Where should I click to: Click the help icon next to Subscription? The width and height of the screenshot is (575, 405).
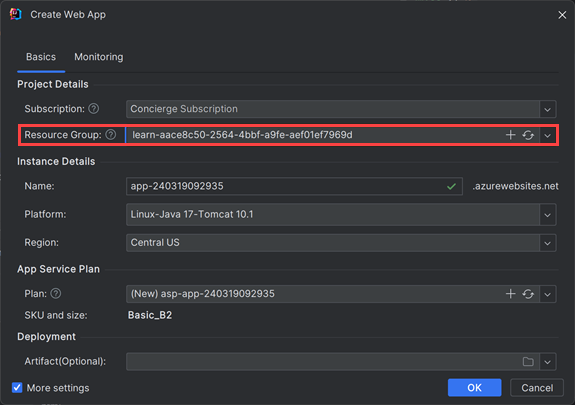[x=94, y=109]
